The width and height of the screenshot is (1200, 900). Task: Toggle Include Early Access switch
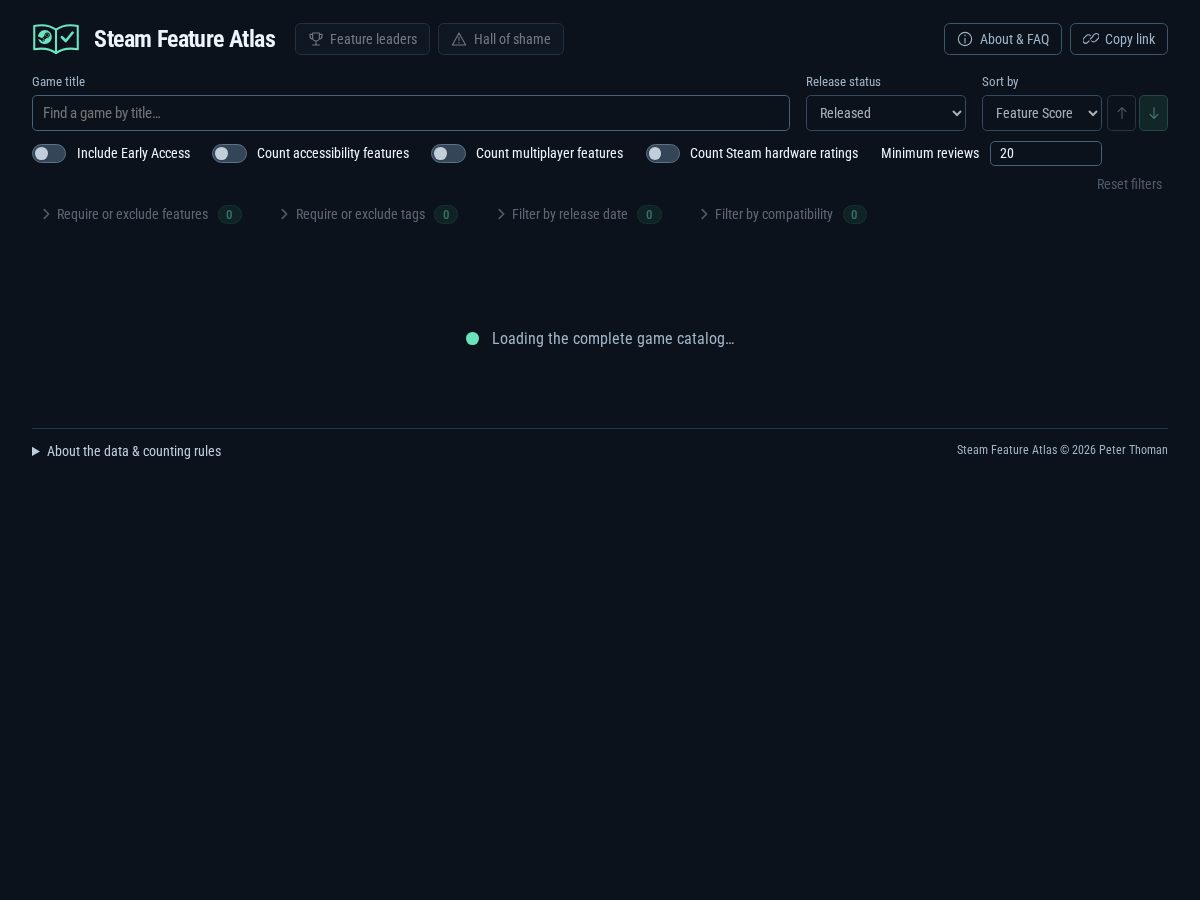[x=49, y=153]
